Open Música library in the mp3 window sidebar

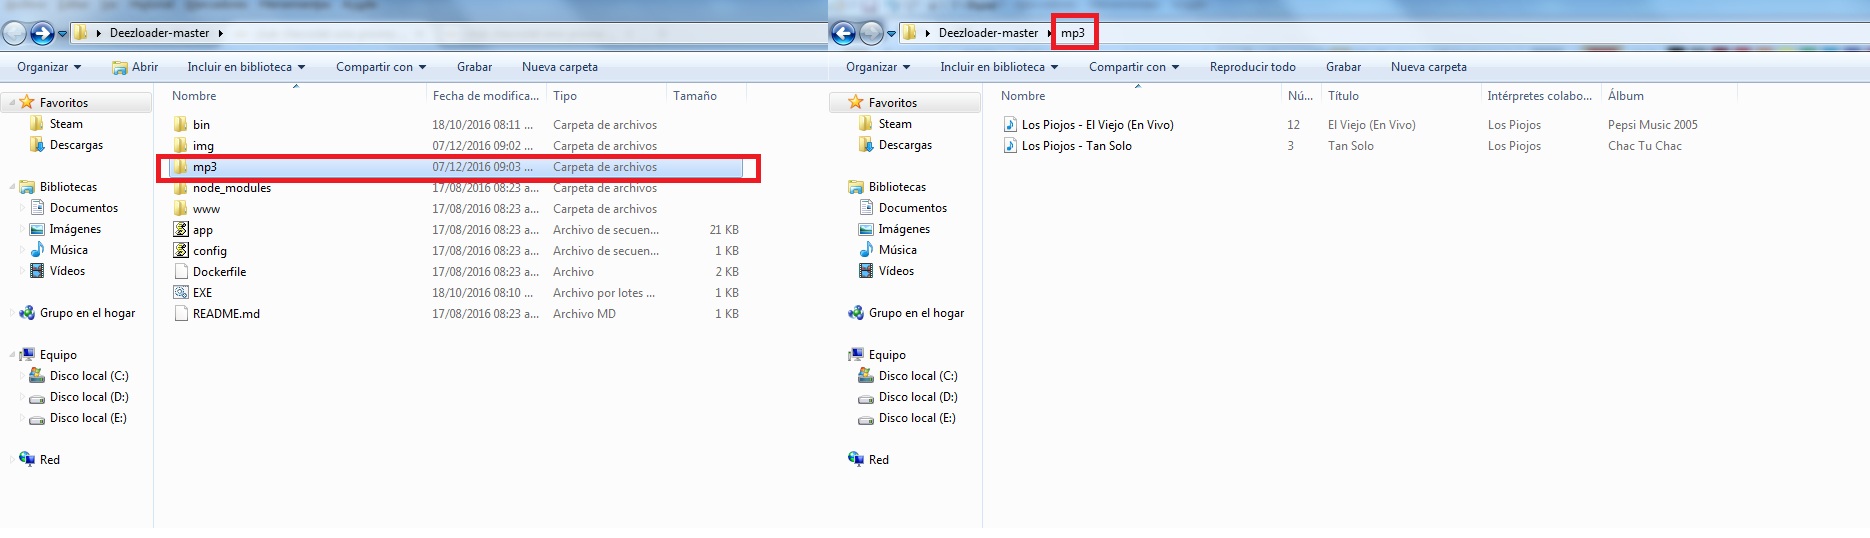[x=897, y=250]
